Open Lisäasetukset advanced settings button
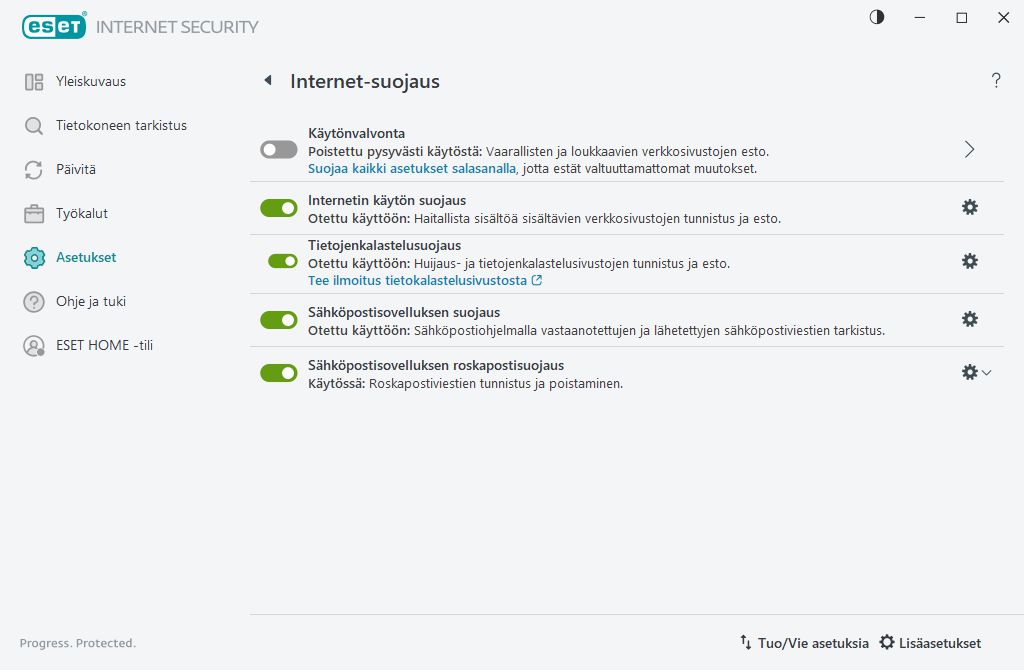 pyautogui.click(x=930, y=643)
